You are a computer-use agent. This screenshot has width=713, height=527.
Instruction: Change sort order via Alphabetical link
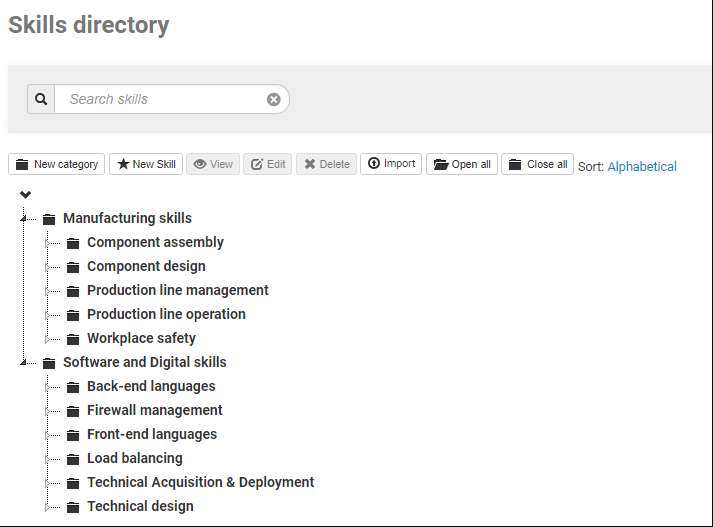(642, 167)
